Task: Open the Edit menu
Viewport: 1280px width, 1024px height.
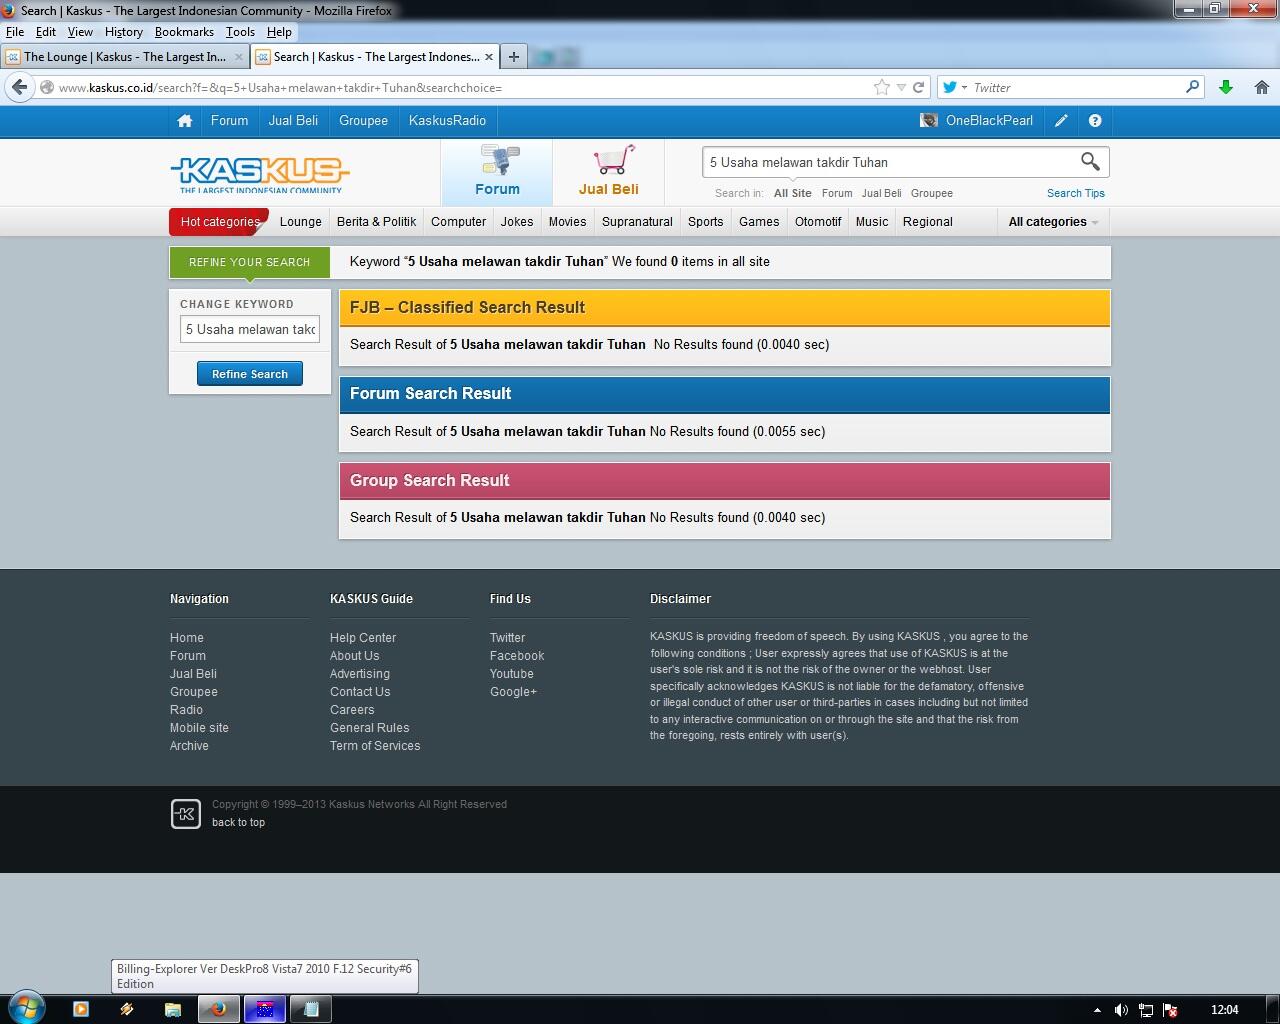Action: click(46, 32)
